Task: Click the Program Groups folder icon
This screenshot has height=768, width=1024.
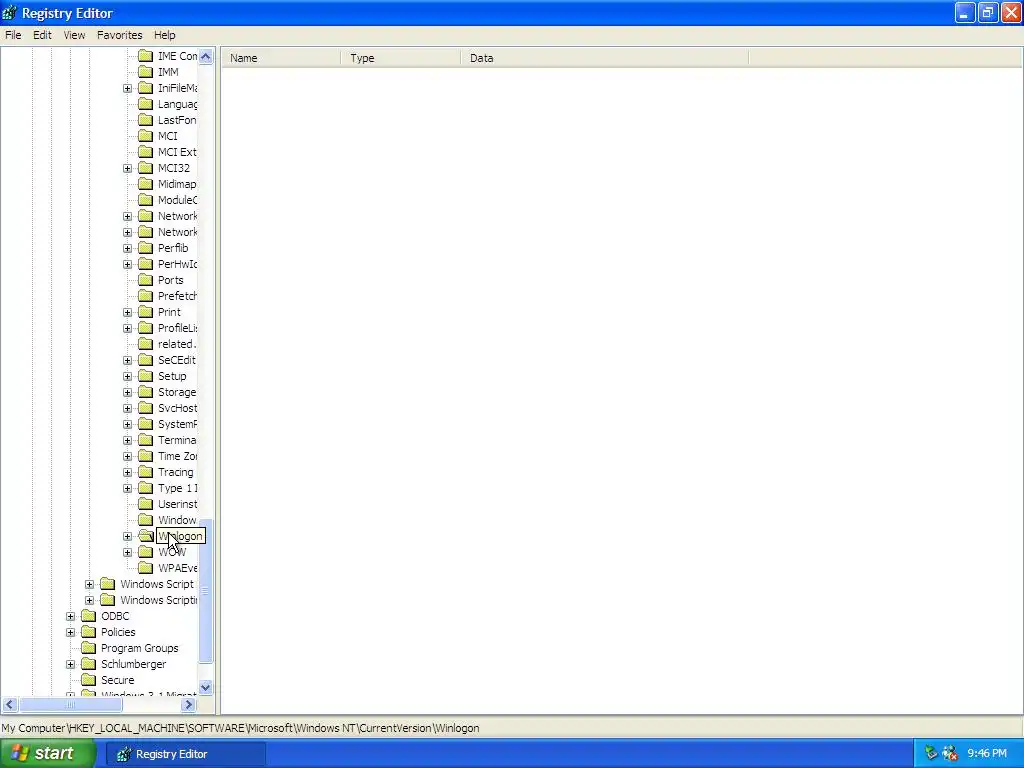Action: pyautogui.click(x=89, y=648)
